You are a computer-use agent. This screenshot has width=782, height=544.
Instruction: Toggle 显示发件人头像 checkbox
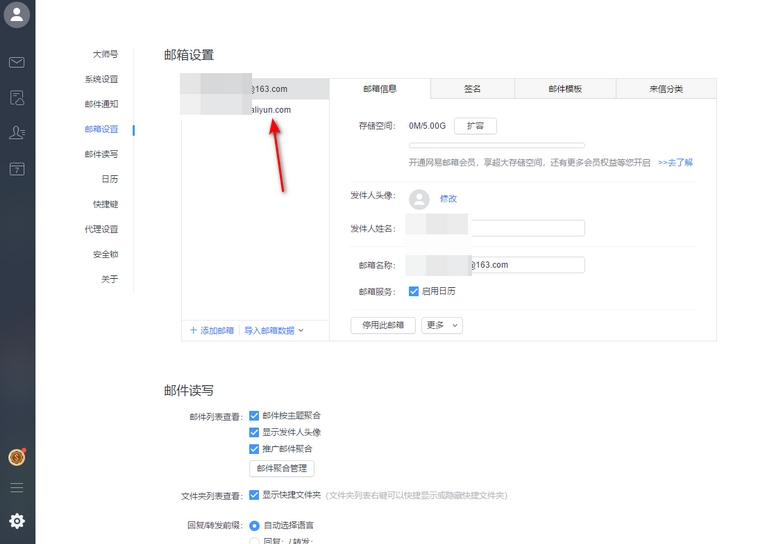pos(254,432)
